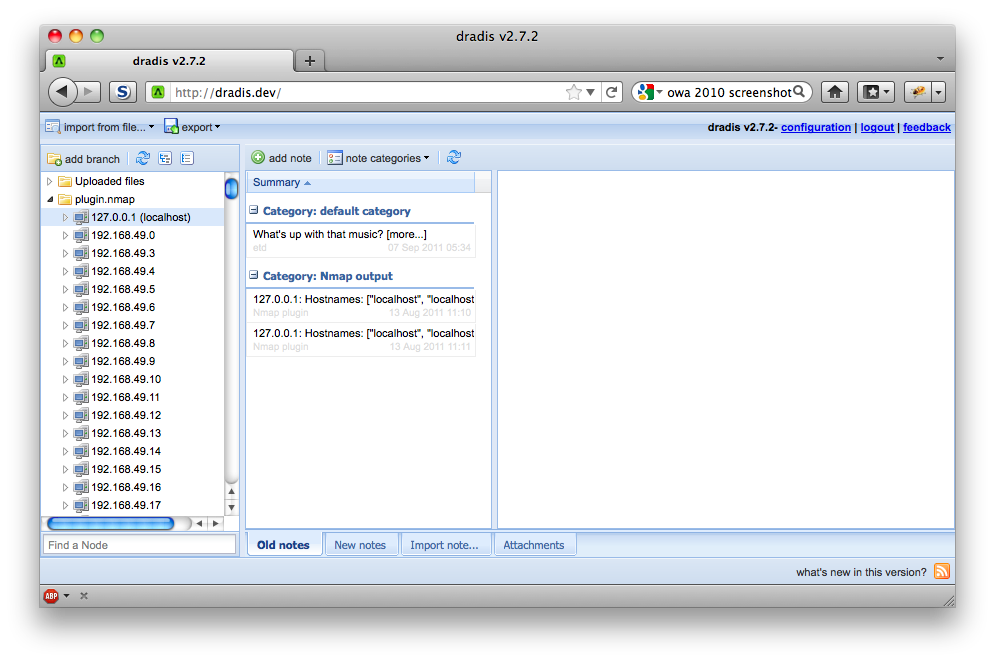
Task: Bookmark the page using the star icon
Action: click(x=571, y=91)
